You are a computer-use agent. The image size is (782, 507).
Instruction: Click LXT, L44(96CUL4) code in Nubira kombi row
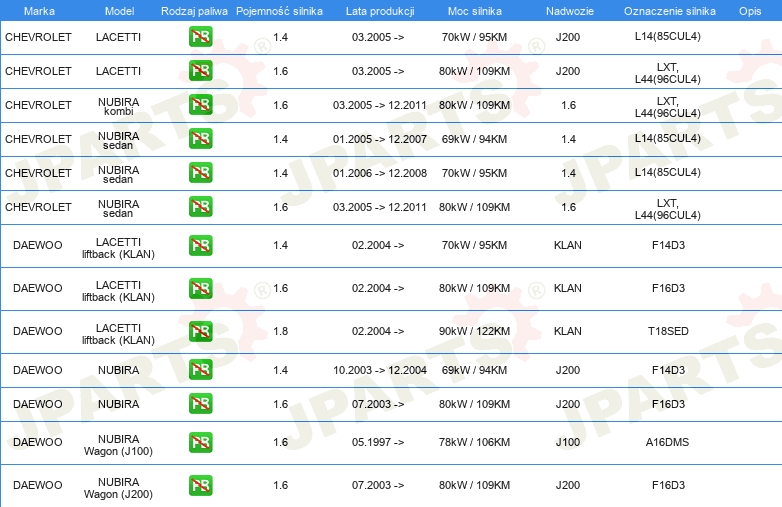[668, 107]
